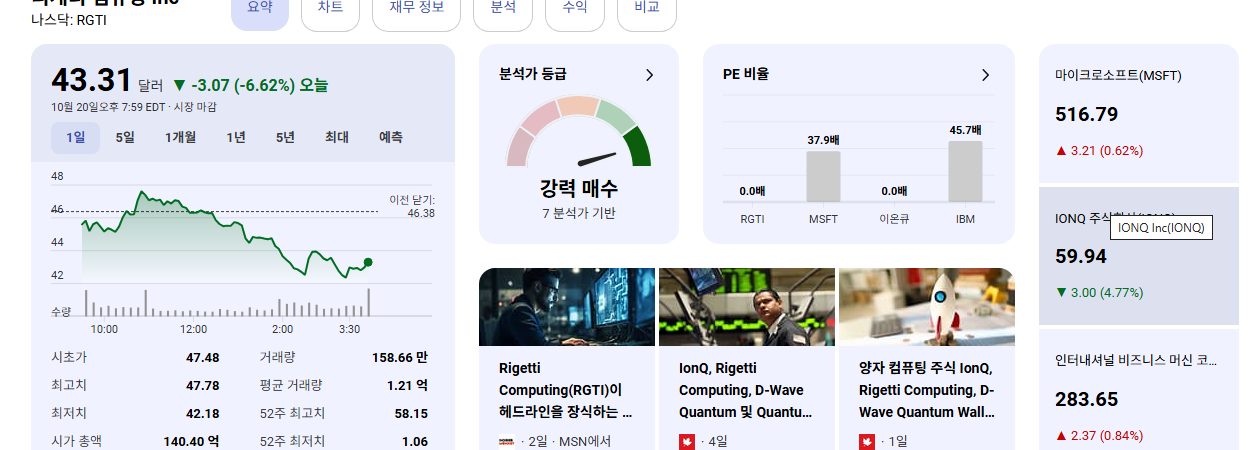Click the 평균 거래량 value 1.21 억
Screen dimensions: 1250x450
point(408,385)
